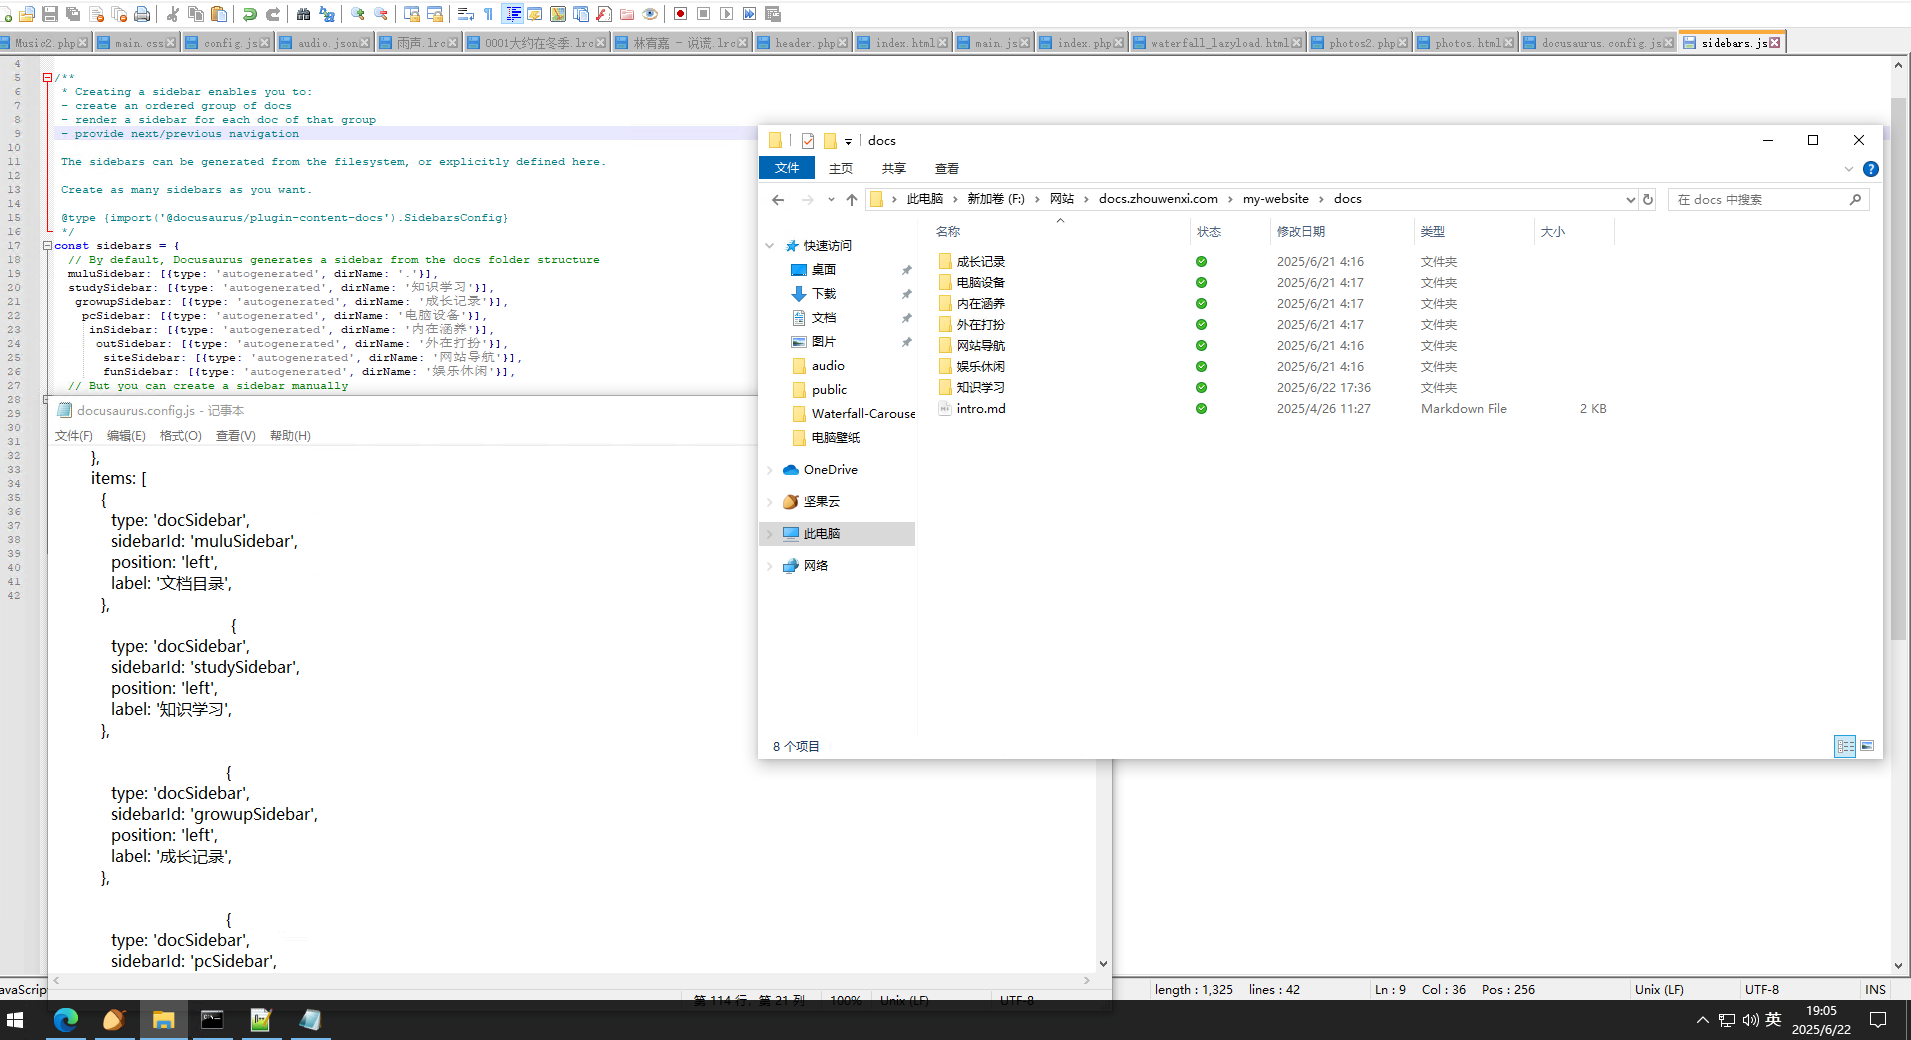Collapse the 快速访问 tree node
Screen dimensions: 1911x1040
770,246
